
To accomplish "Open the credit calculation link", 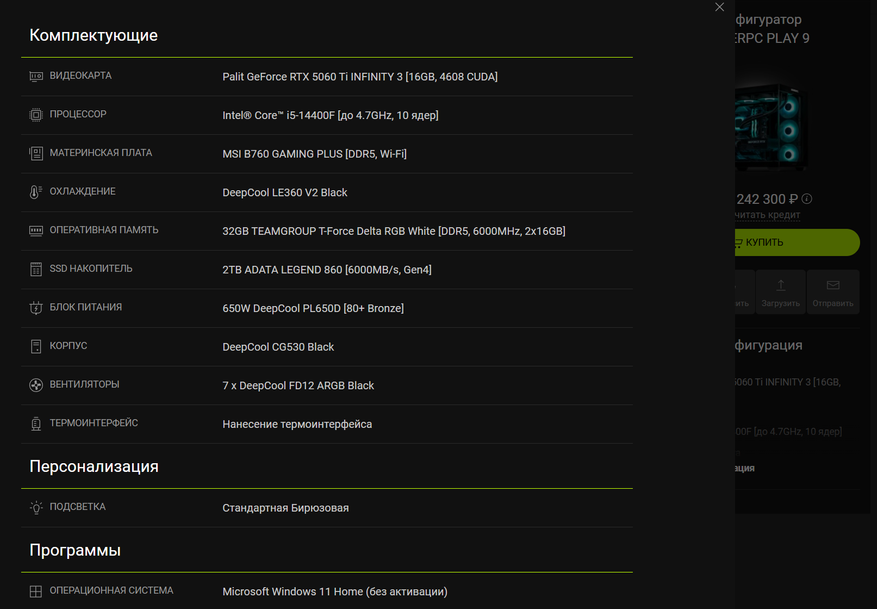I will (x=768, y=215).
